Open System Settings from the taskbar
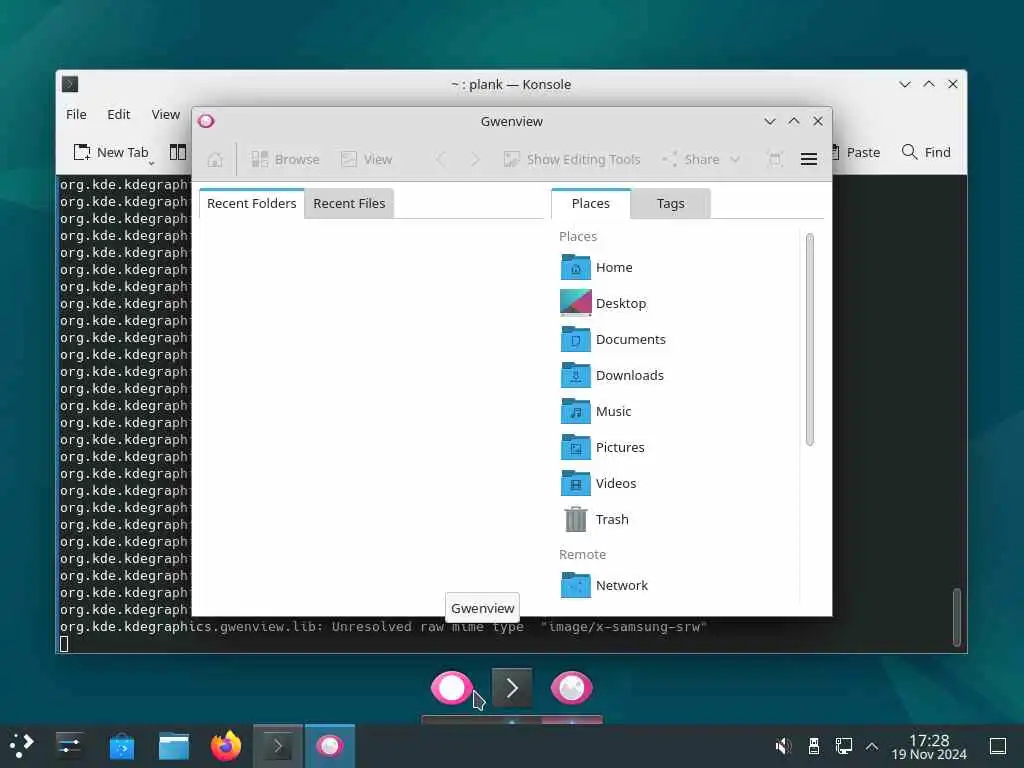This screenshot has height=768, width=1024. pos(69,746)
